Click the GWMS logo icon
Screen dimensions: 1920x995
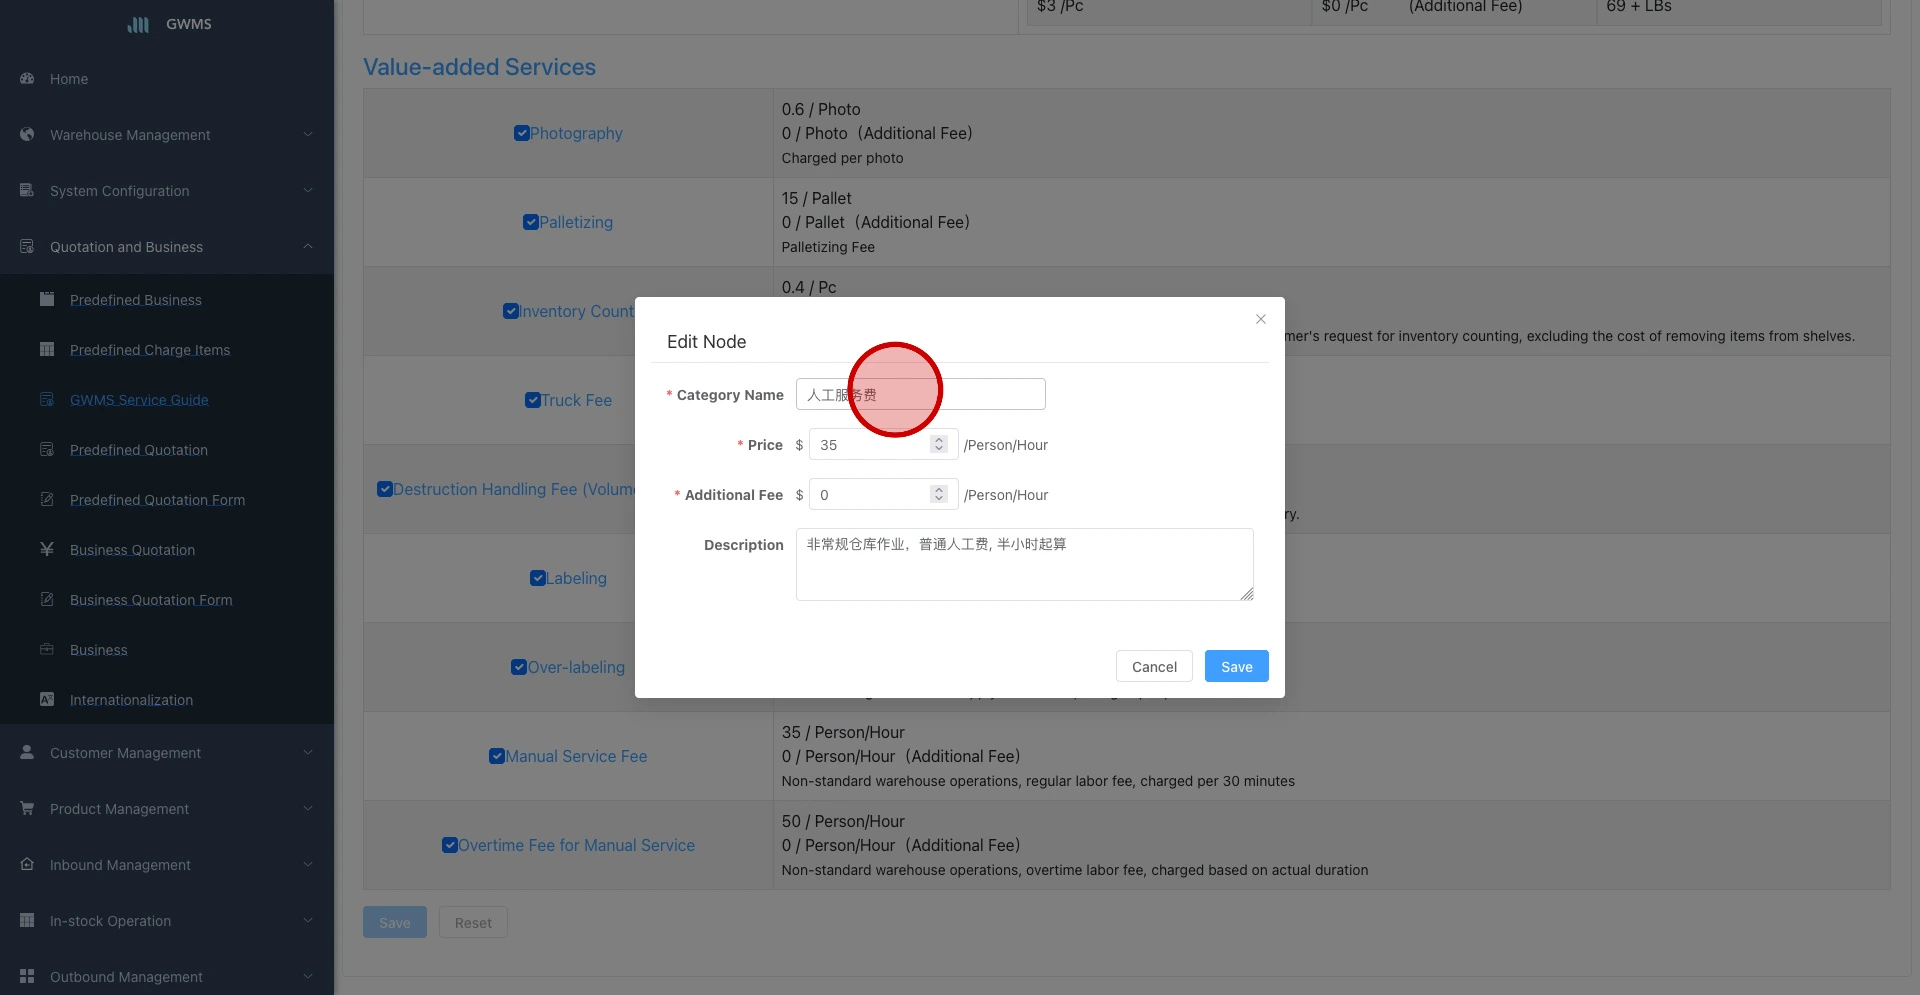[138, 24]
